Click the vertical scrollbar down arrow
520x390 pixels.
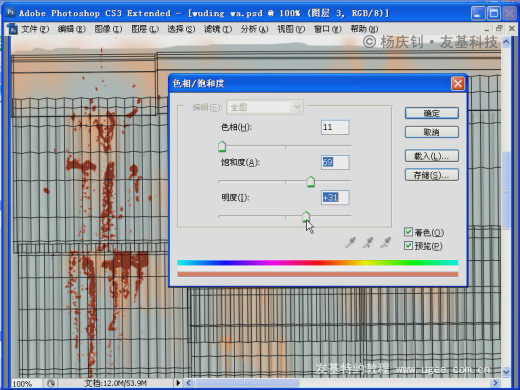506,372
